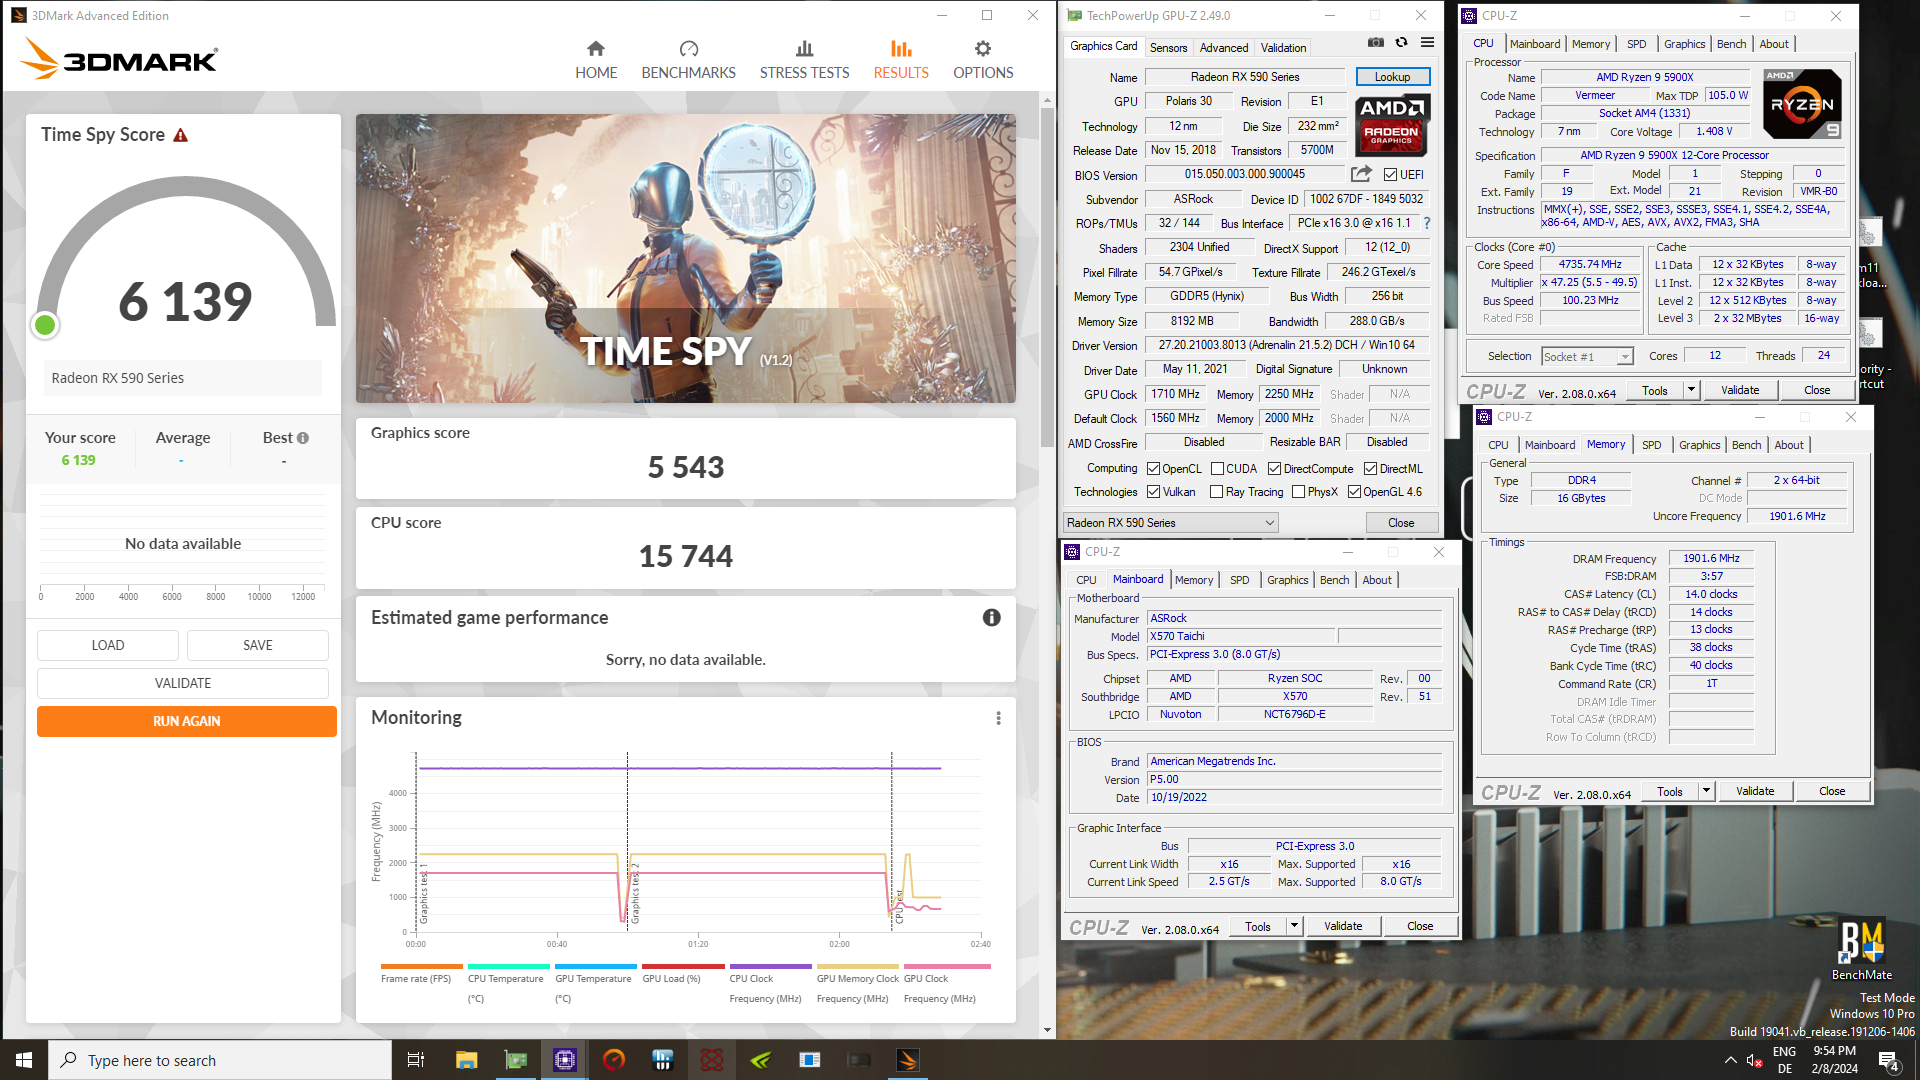
Task: Refresh GPU-Z data
Action: pos(1402,43)
